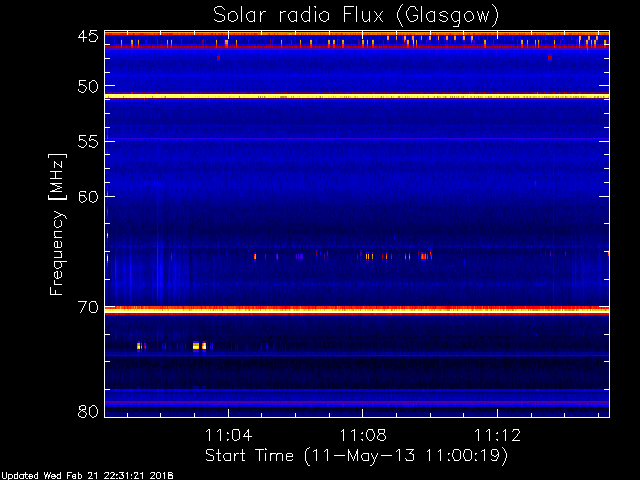This screenshot has height=480, width=640.
Task: Click the 11:12 time tick label
Action: [x=497, y=435]
